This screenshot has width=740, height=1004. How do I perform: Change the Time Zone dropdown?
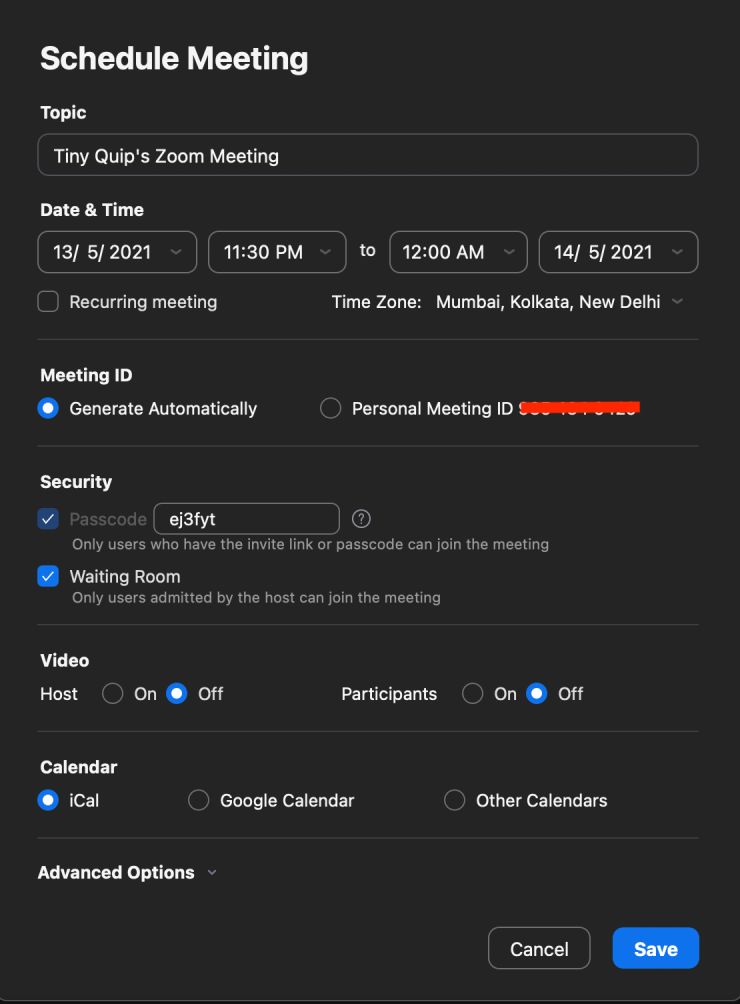[x=558, y=301]
